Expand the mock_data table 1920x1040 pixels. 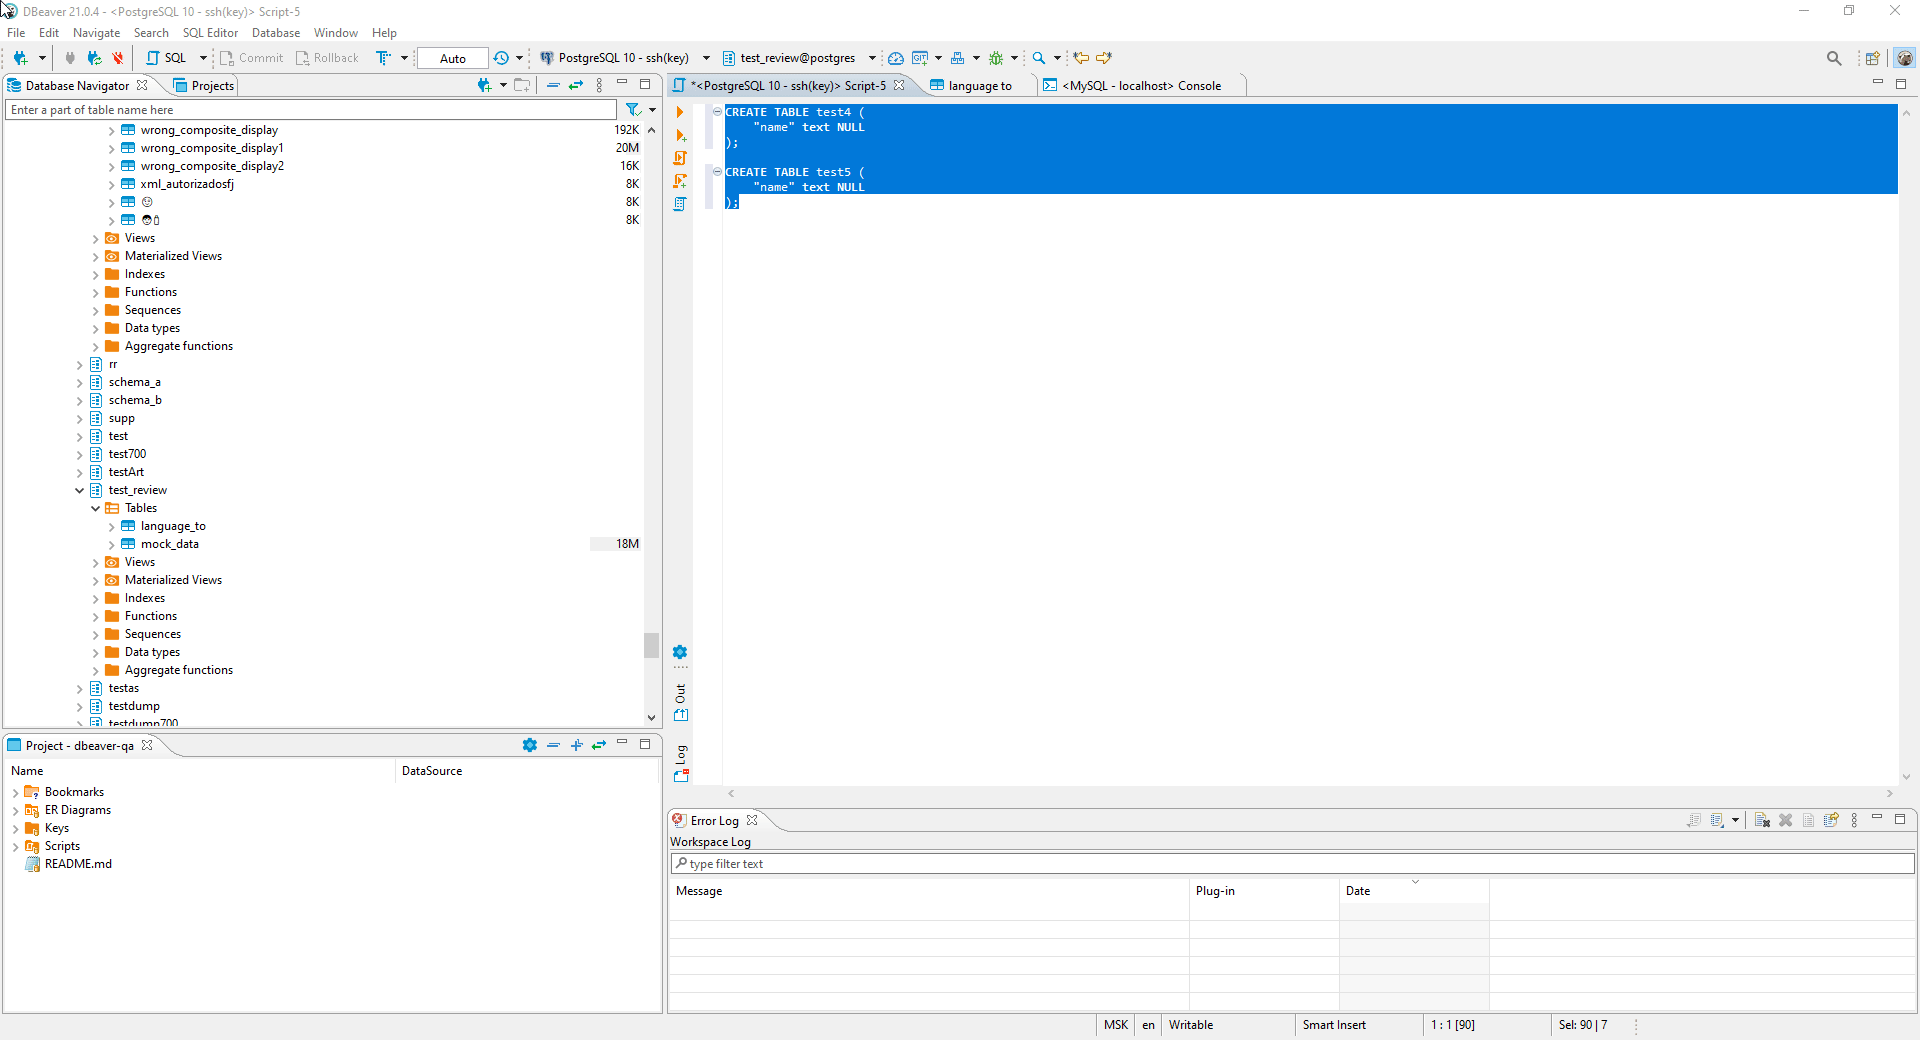click(111, 544)
